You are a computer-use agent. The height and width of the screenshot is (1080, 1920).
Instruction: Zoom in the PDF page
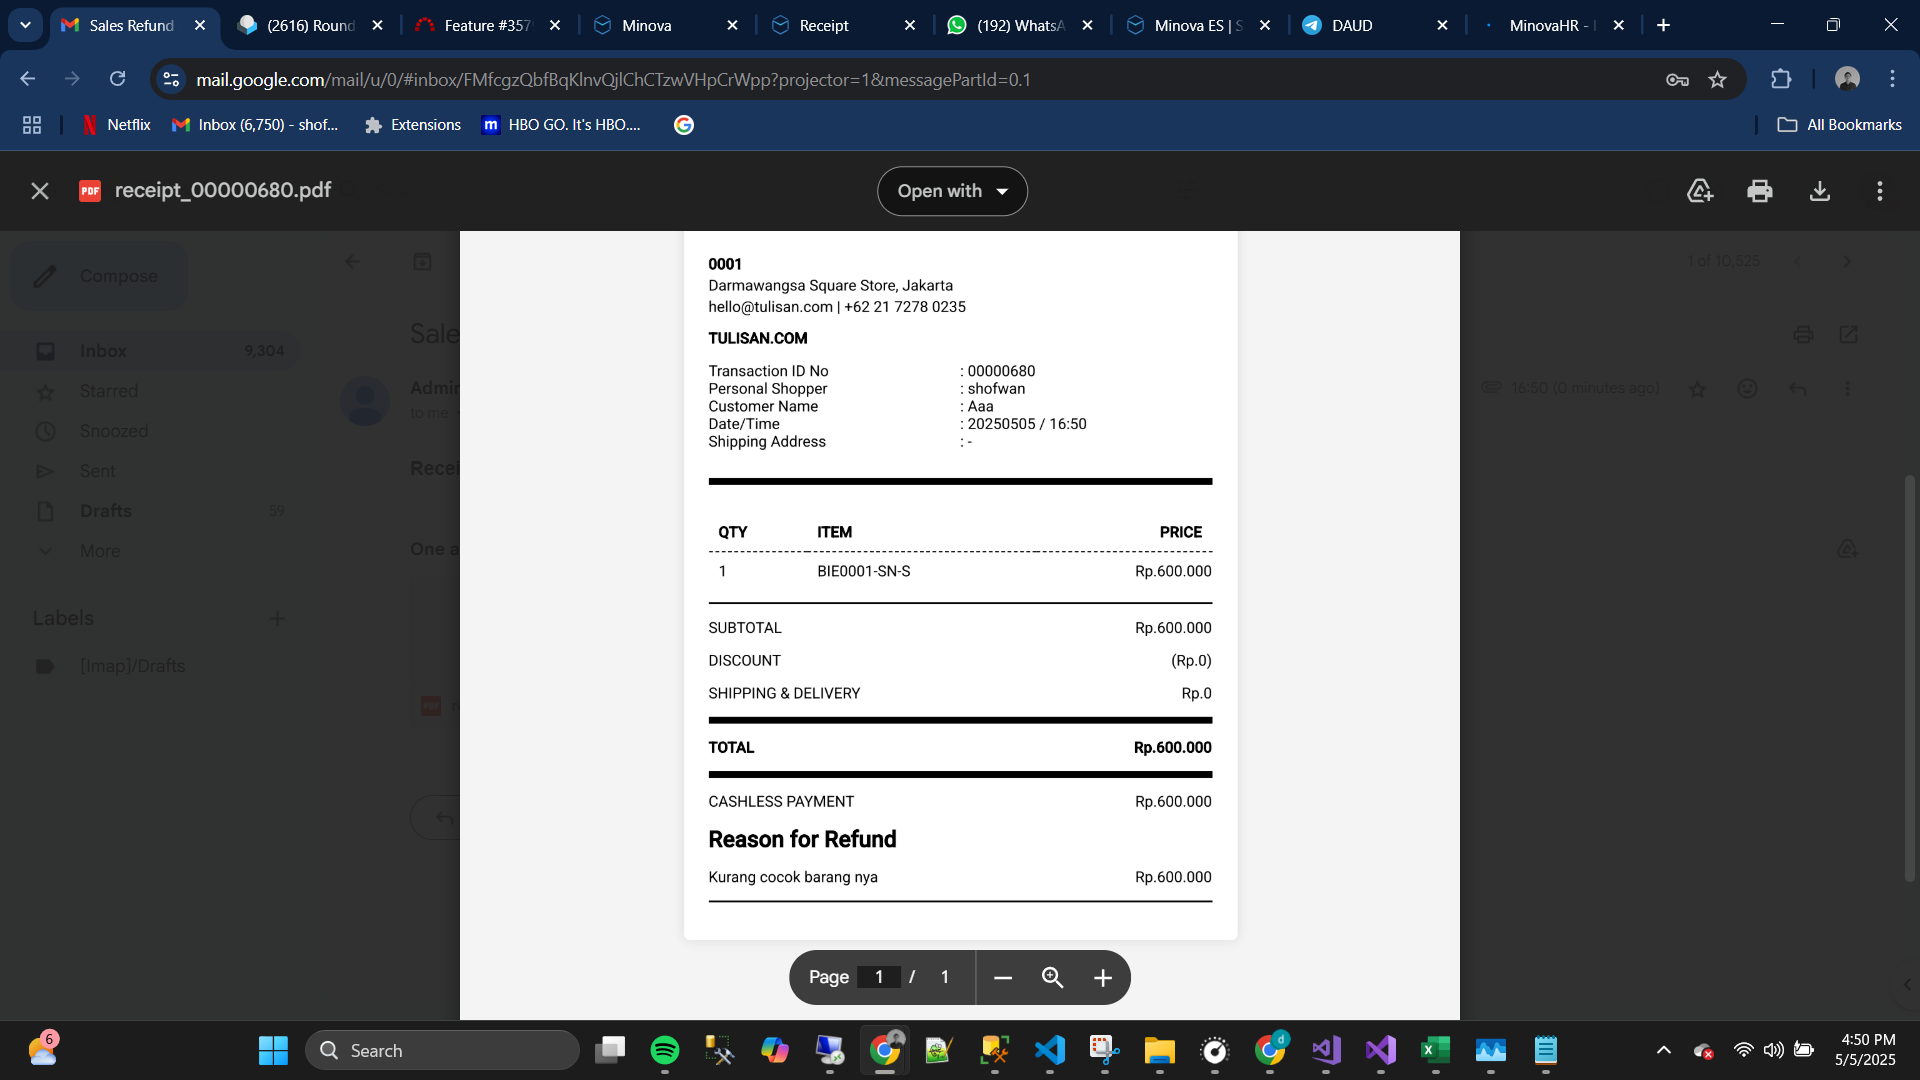tap(1102, 977)
